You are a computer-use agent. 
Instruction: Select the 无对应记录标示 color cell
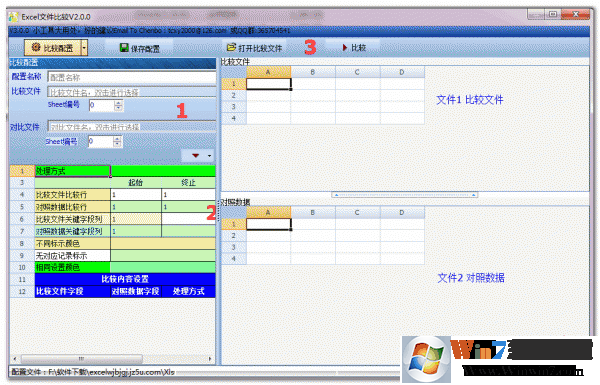163,256
